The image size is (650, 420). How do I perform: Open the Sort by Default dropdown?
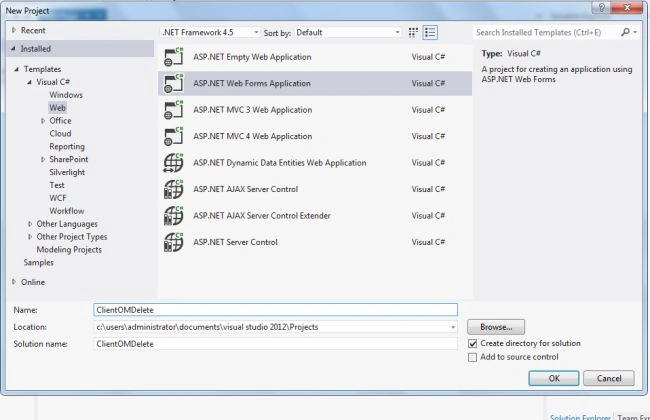pyautogui.click(x=348, y=32)
